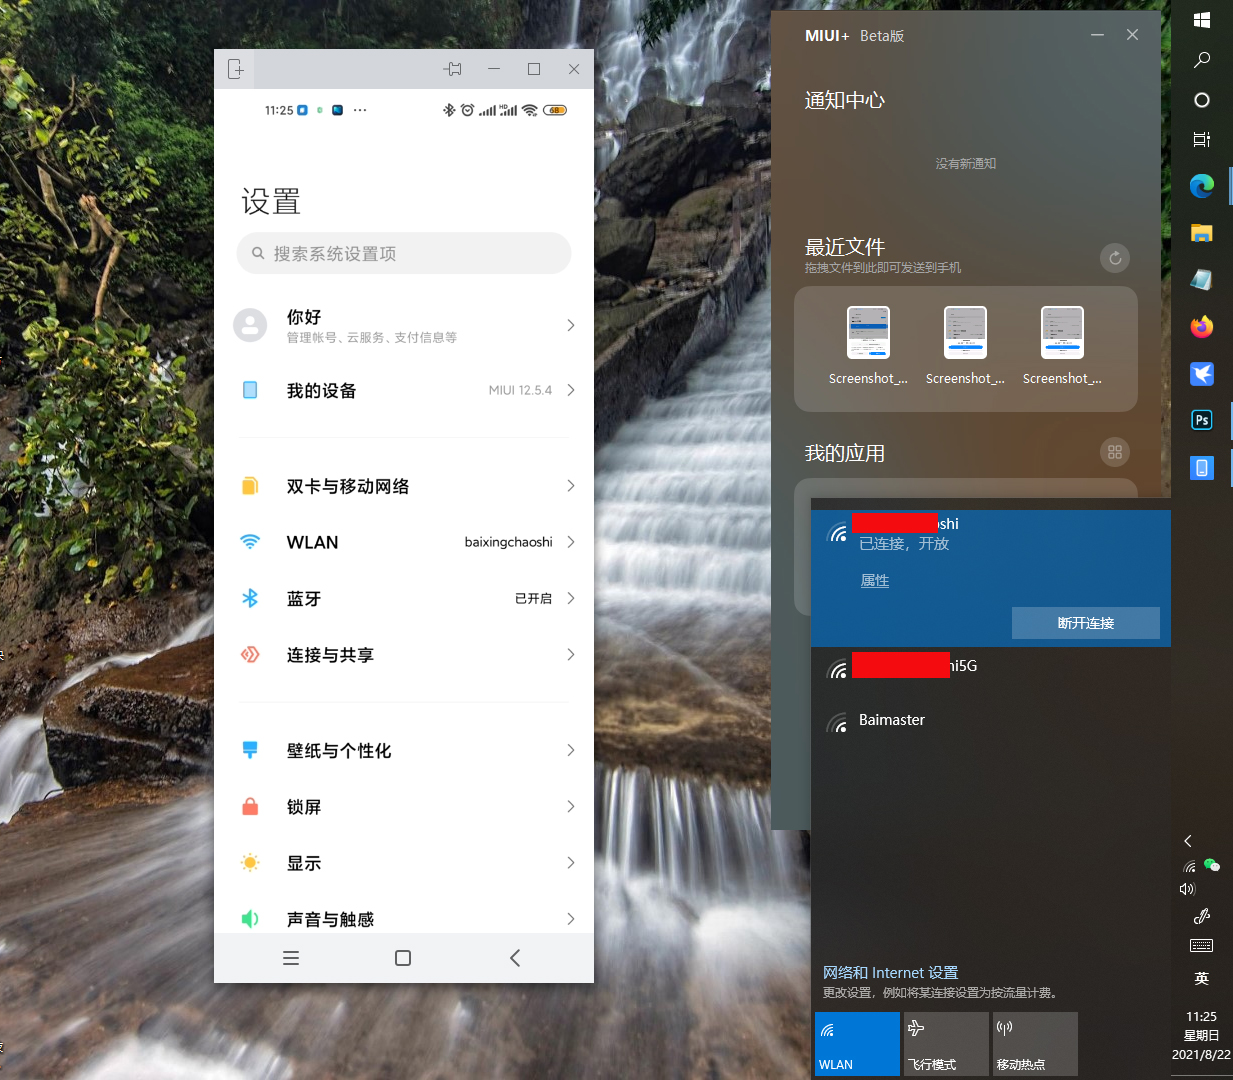Open the Windows Start menu
This screenshot has height=1080, width=1233.
(1201, 20)
